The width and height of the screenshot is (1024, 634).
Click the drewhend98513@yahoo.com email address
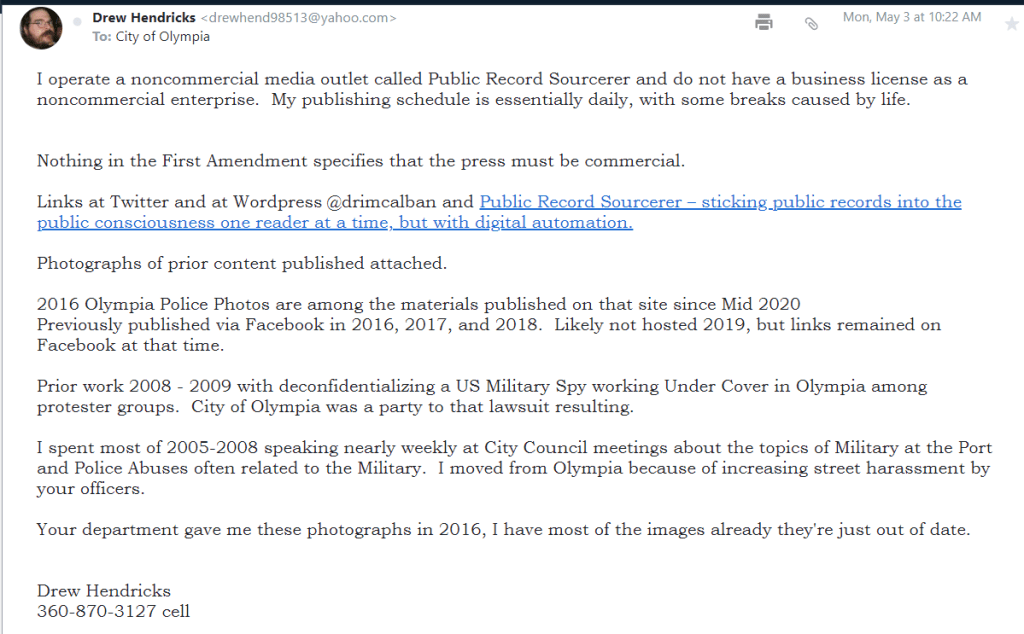tap(298, 18)
